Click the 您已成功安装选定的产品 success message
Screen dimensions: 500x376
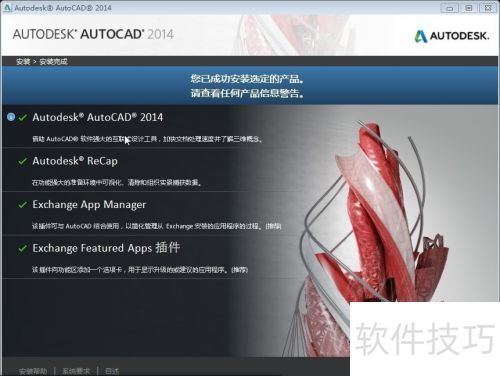click(247, 79)
